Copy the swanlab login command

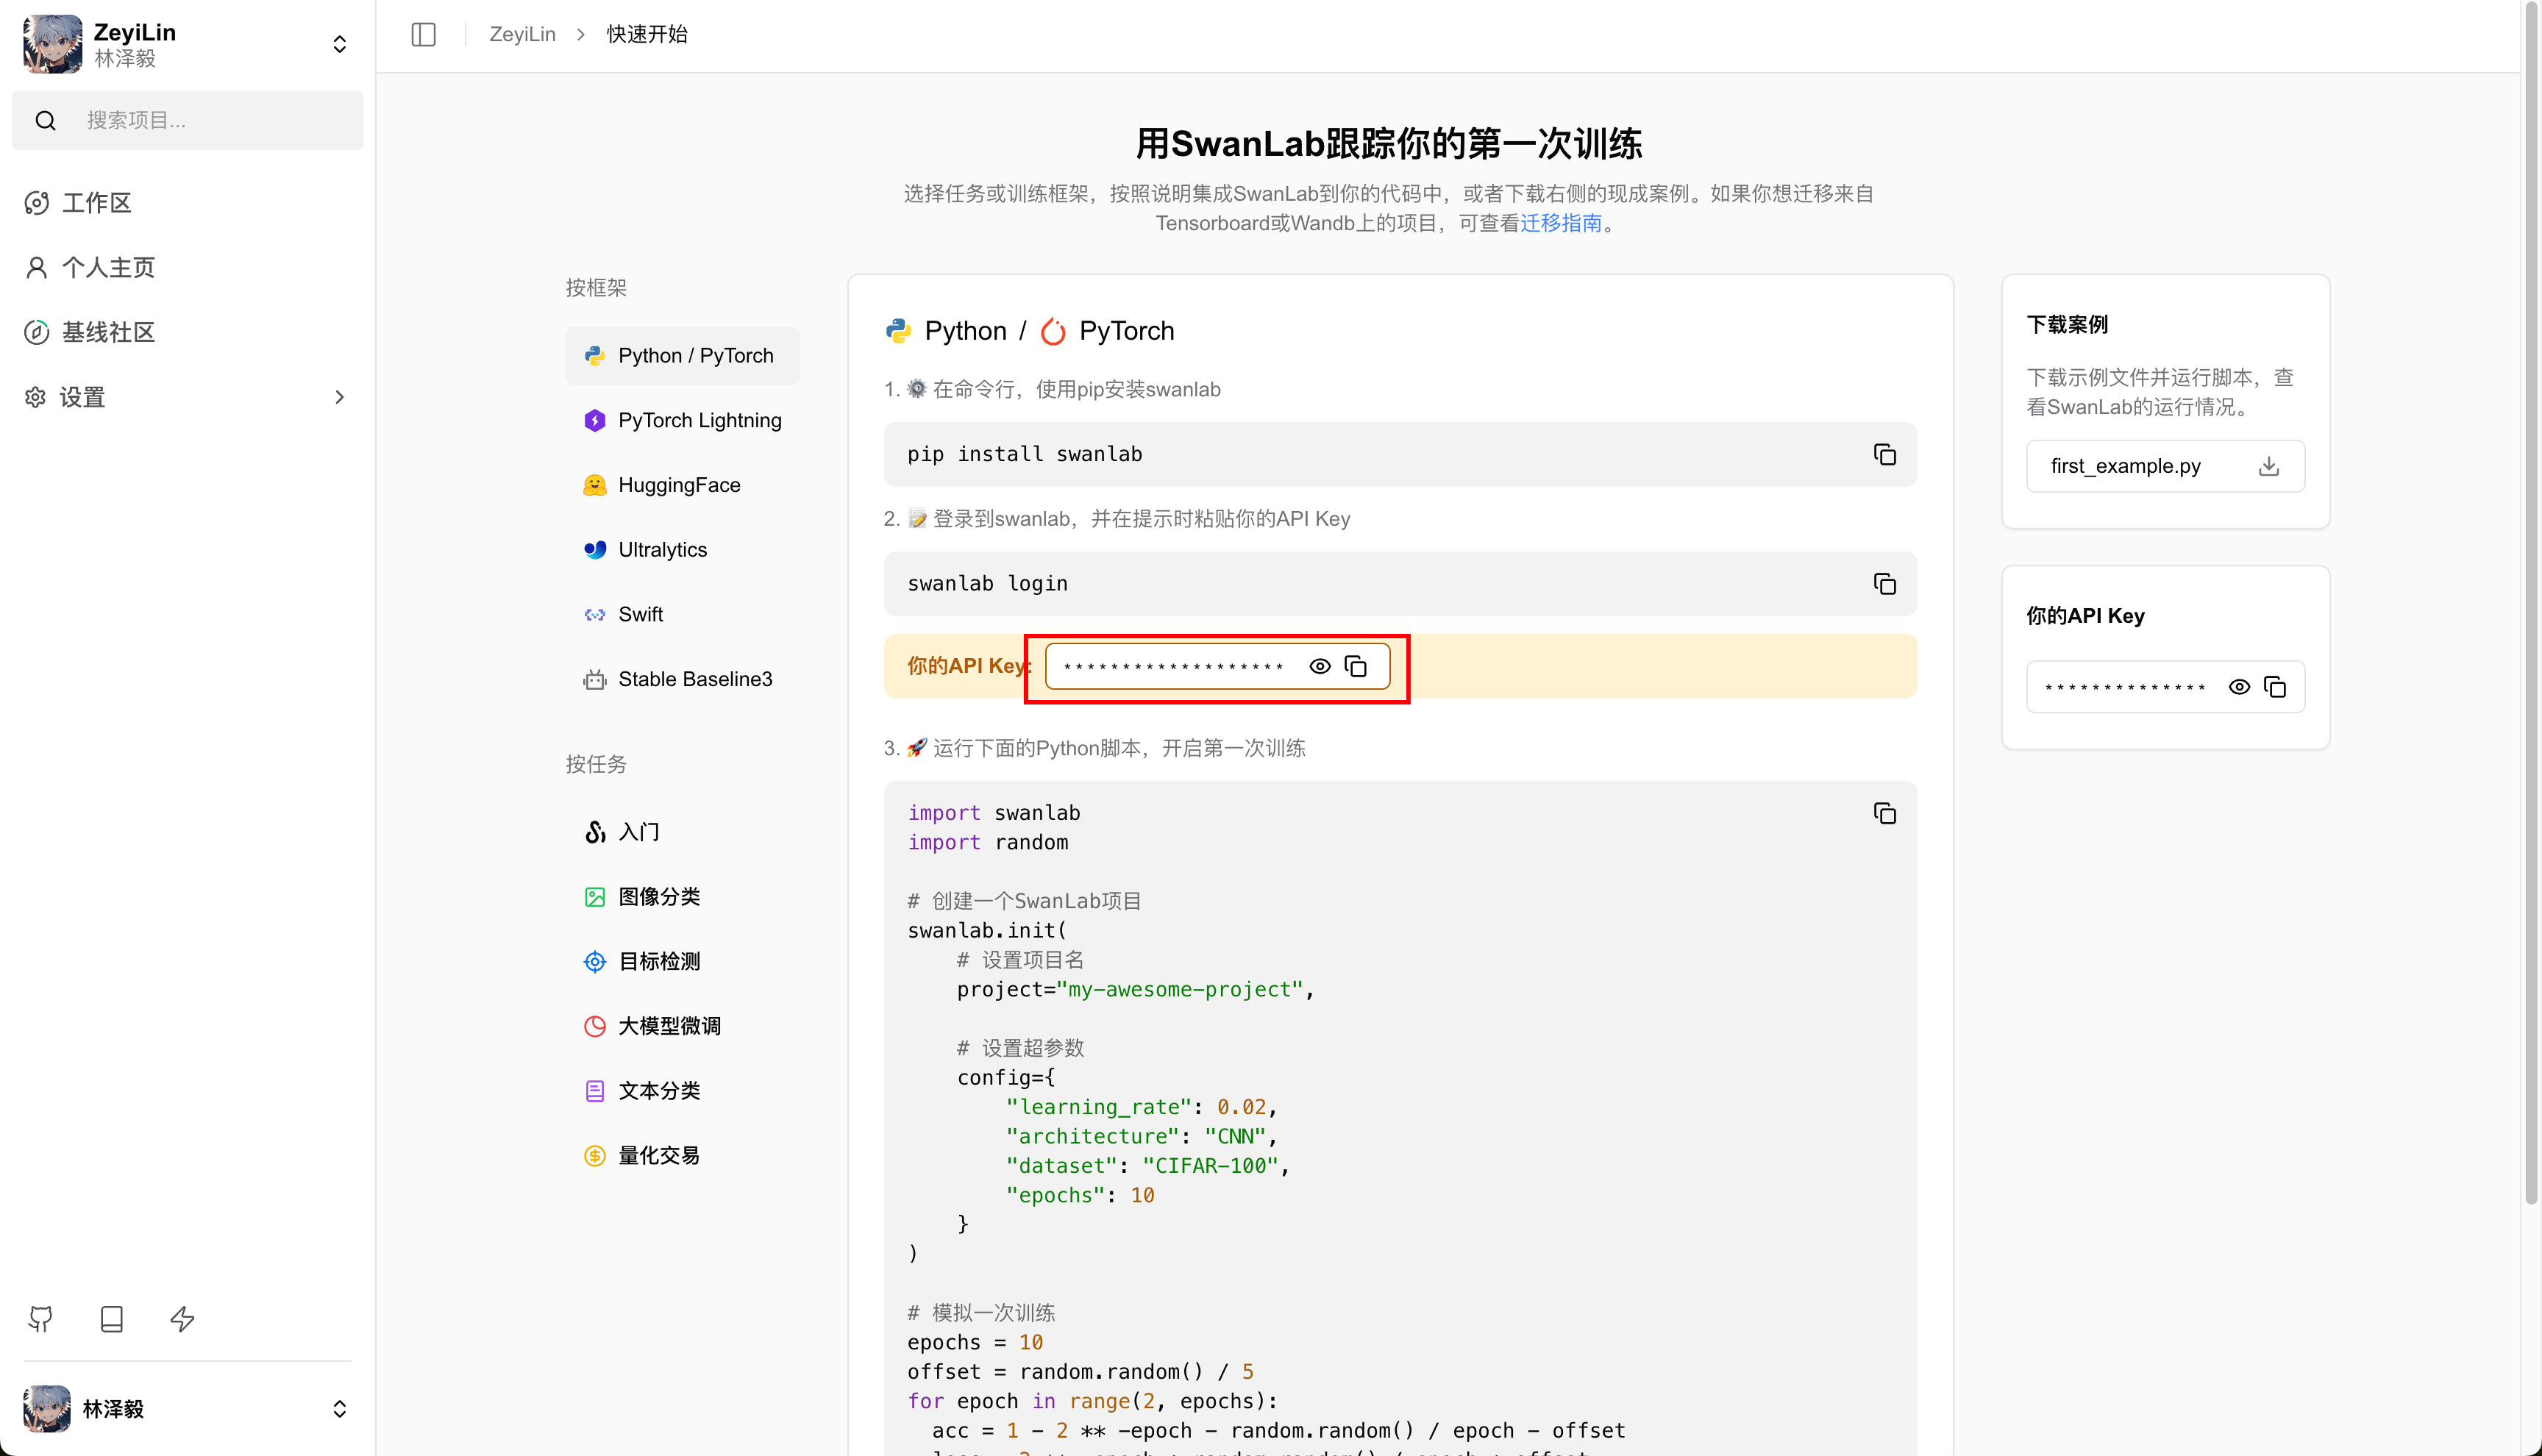[x=1884, y=584]
